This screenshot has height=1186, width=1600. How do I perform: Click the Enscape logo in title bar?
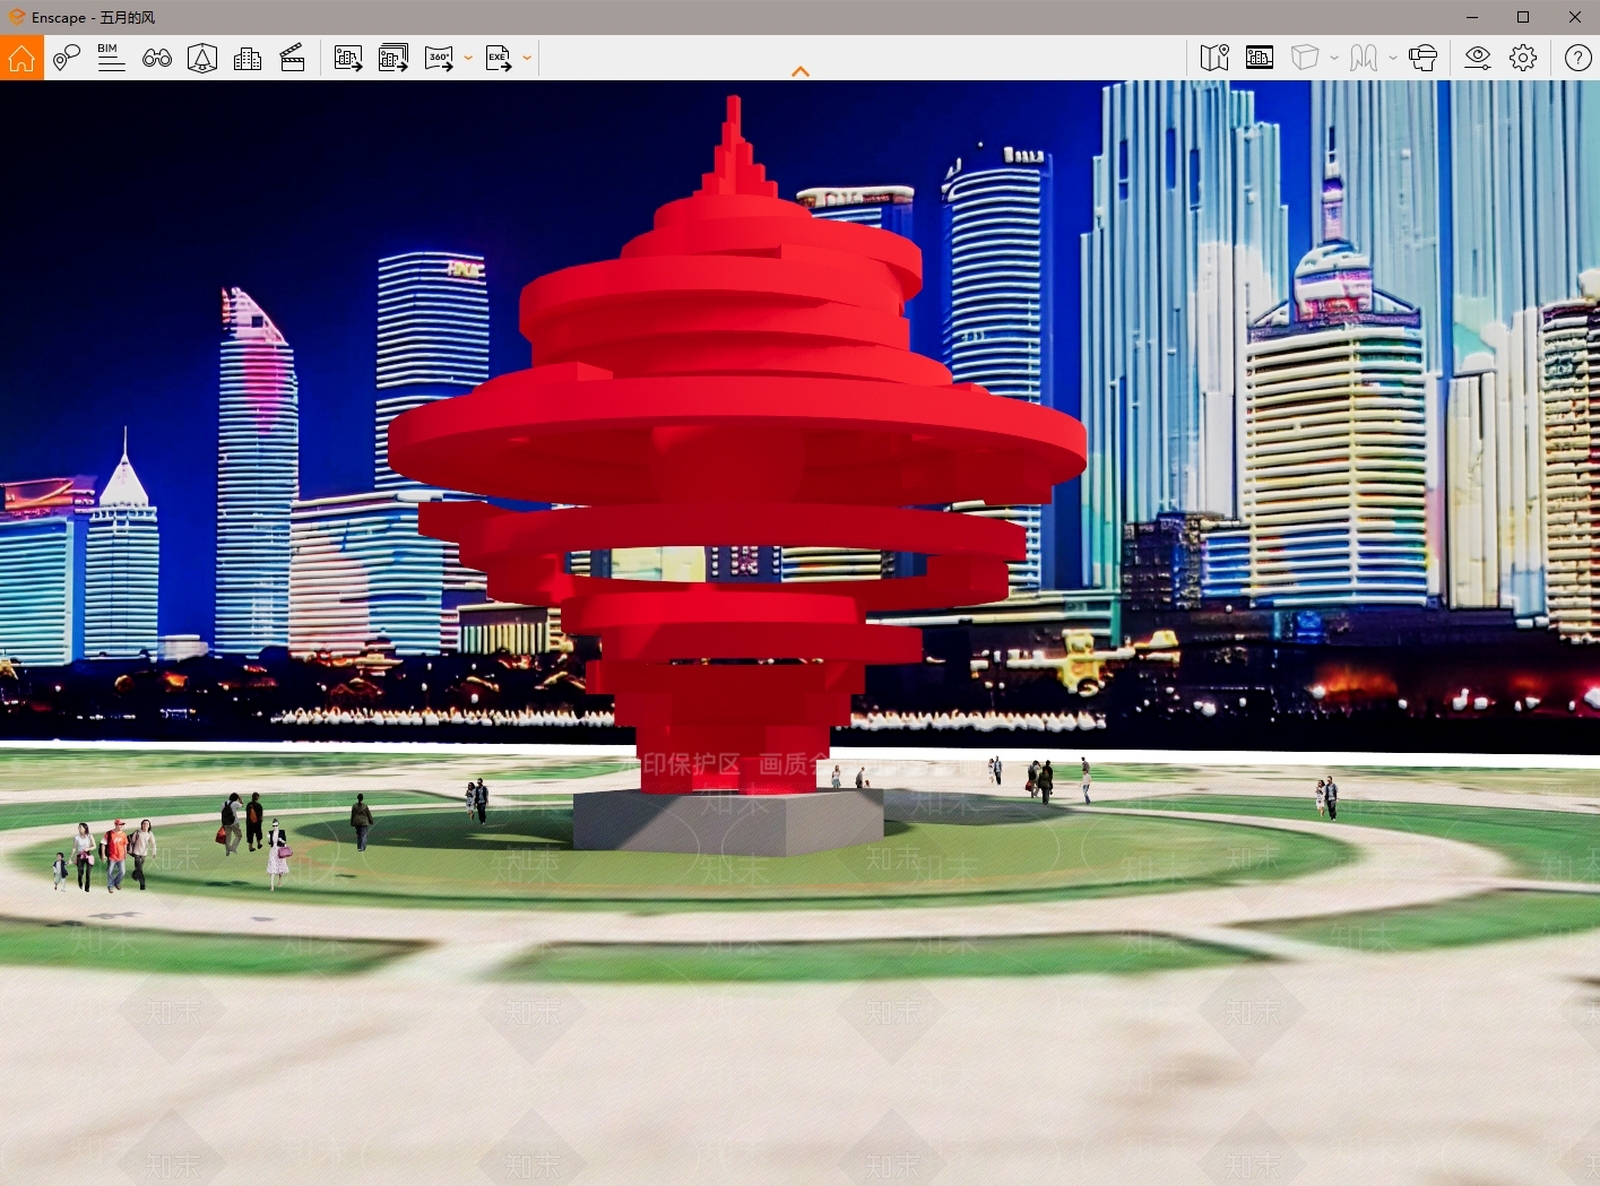pyautogui.click(x=16, y=17)
